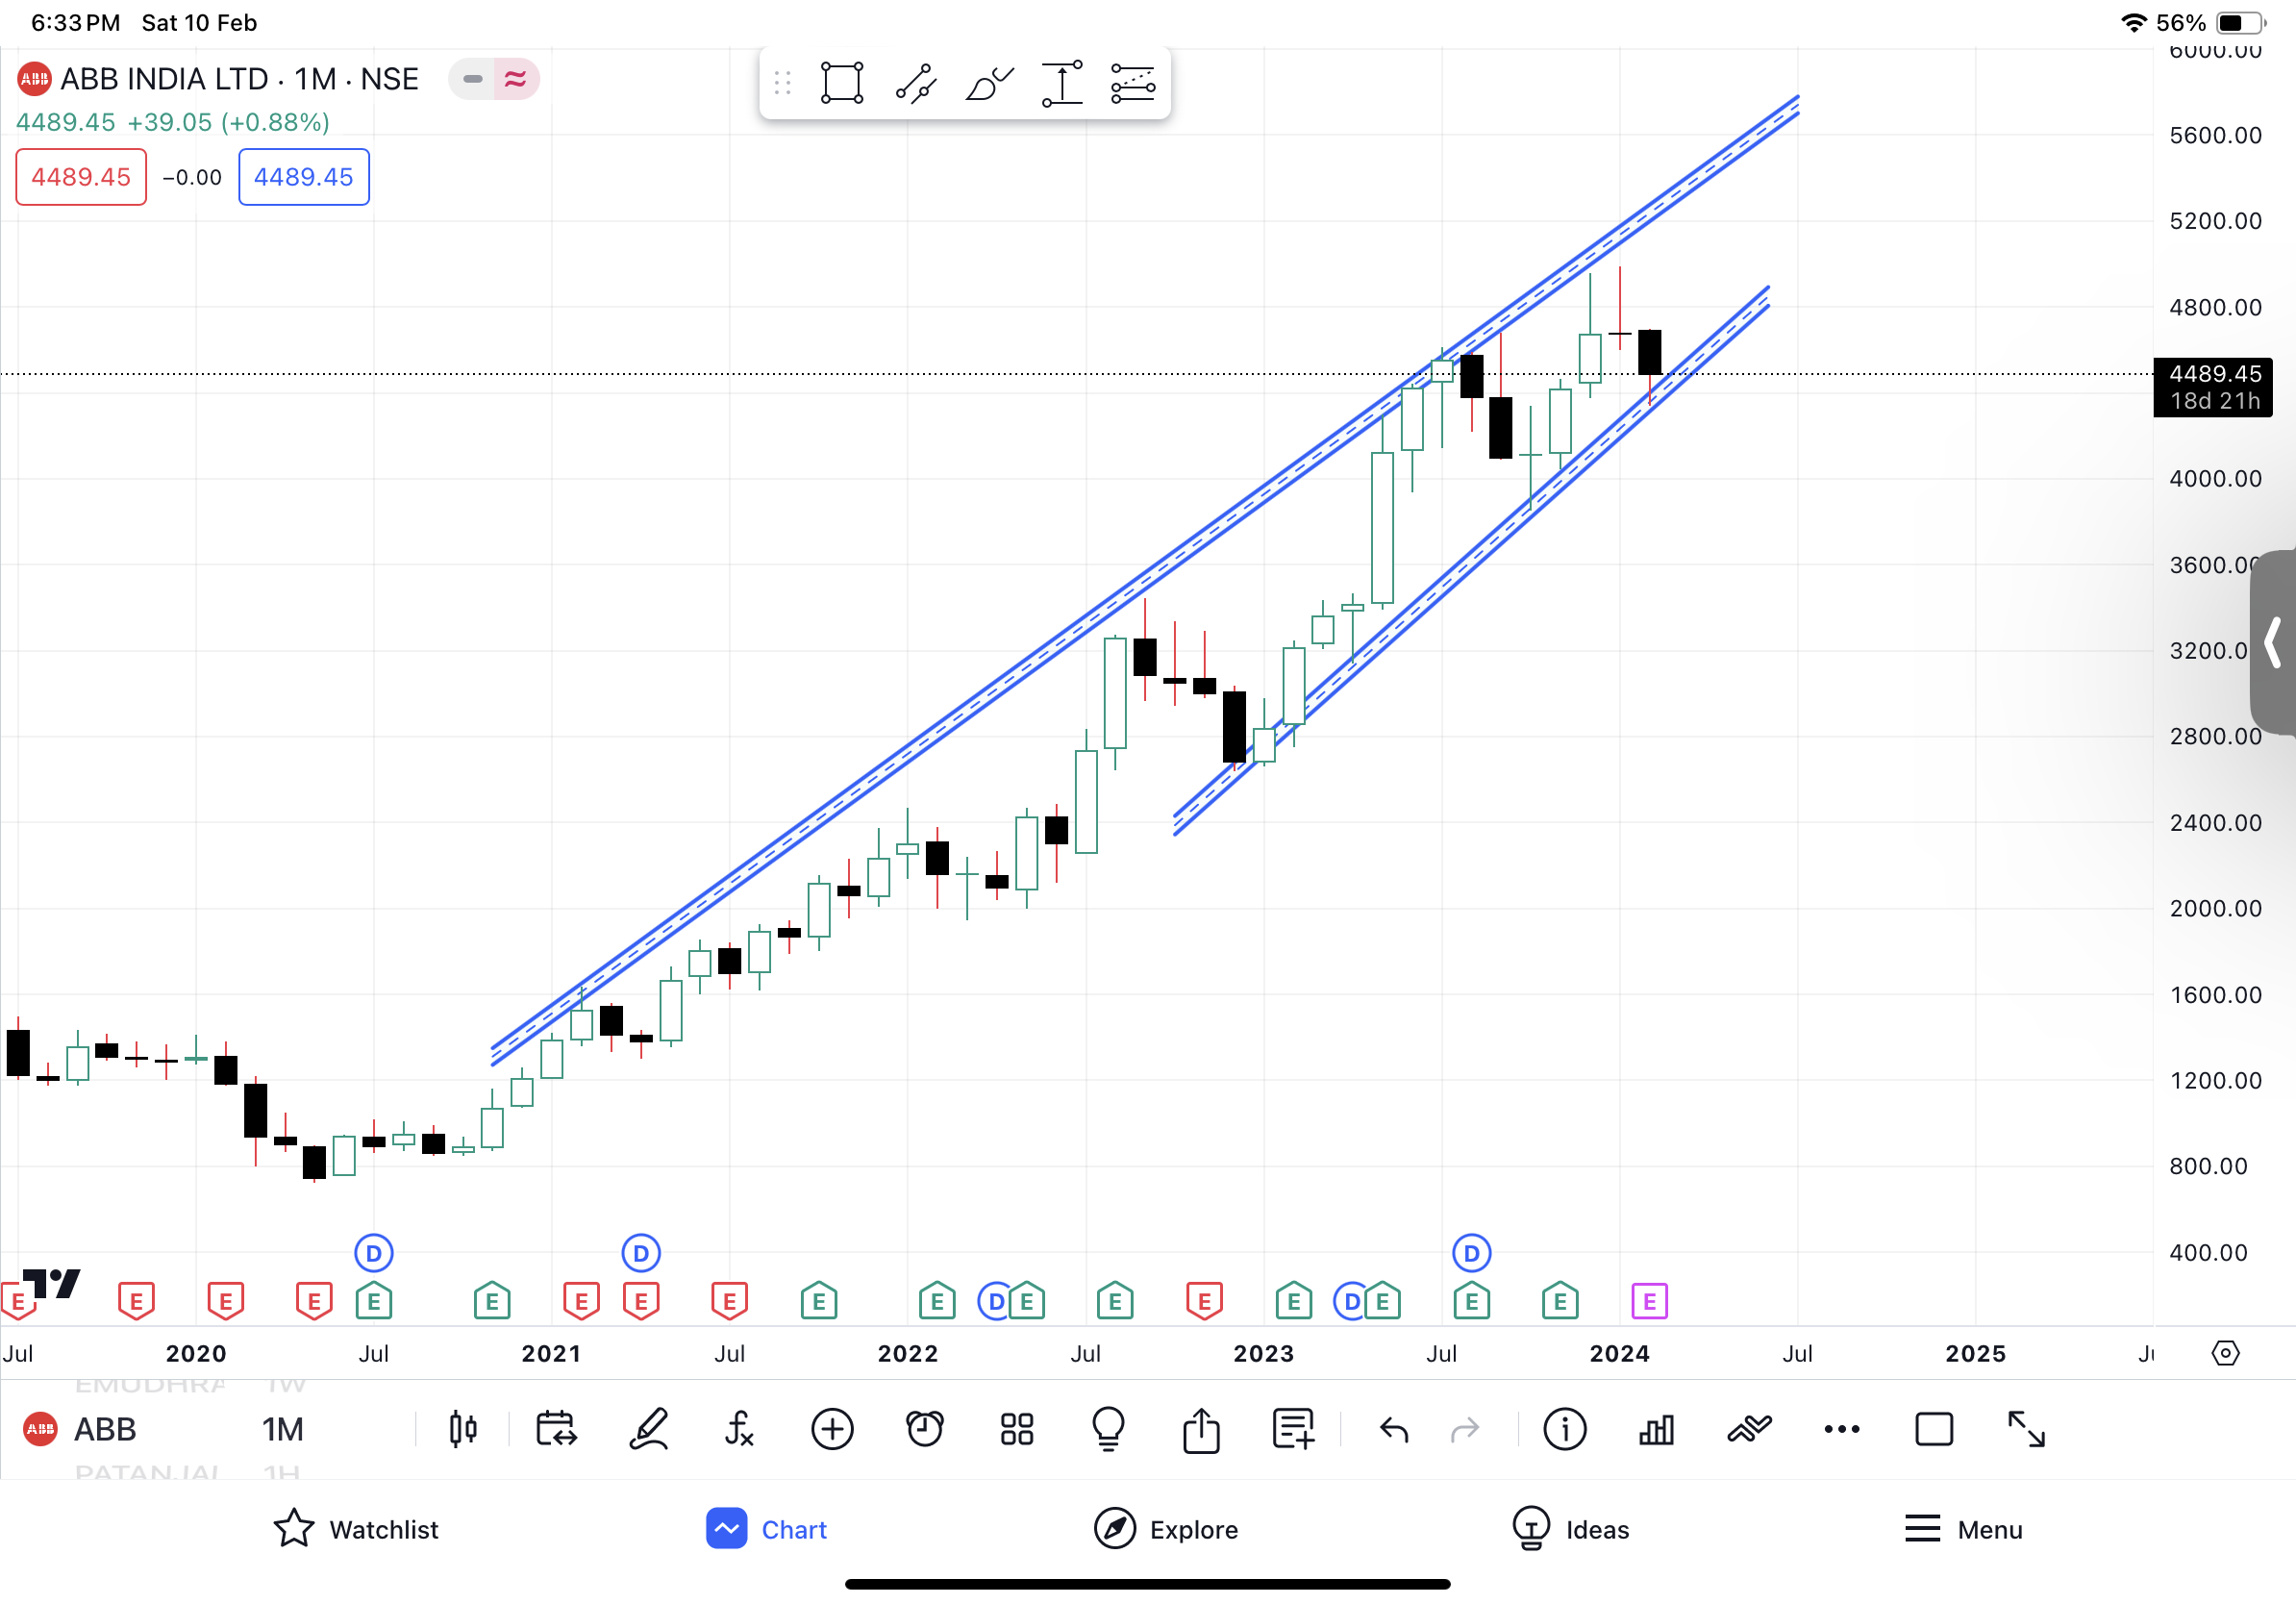Select the brush drawing tool
The image size is (2296, 1604).
989,83
